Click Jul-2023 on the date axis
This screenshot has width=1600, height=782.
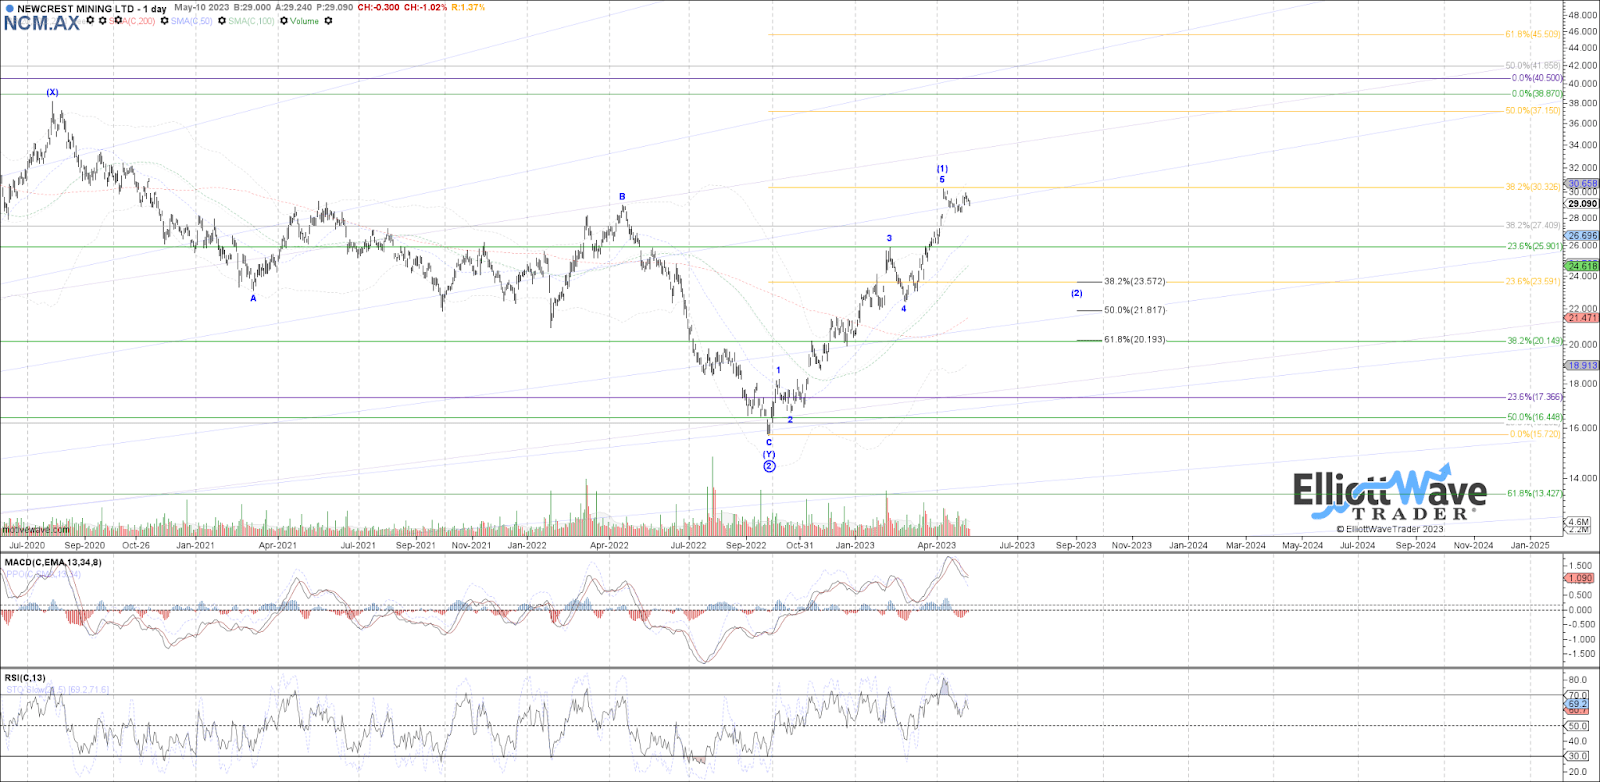1017,545
